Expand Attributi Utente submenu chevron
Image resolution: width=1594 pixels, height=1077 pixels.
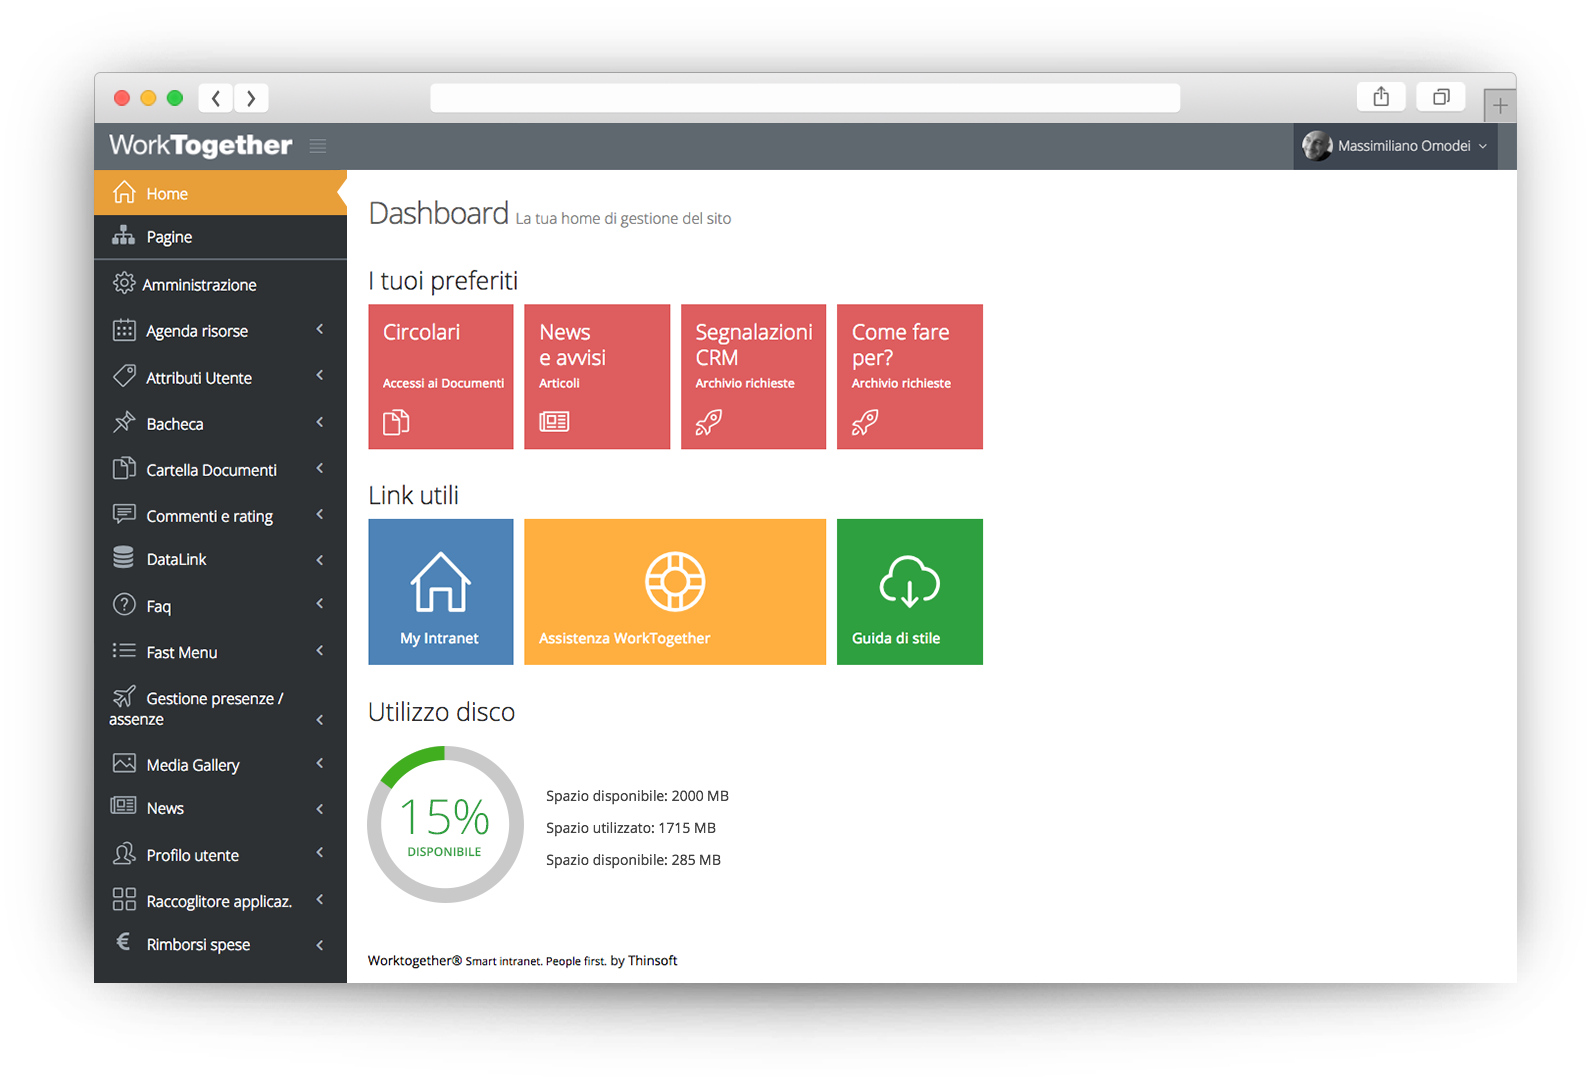[320, 375]
